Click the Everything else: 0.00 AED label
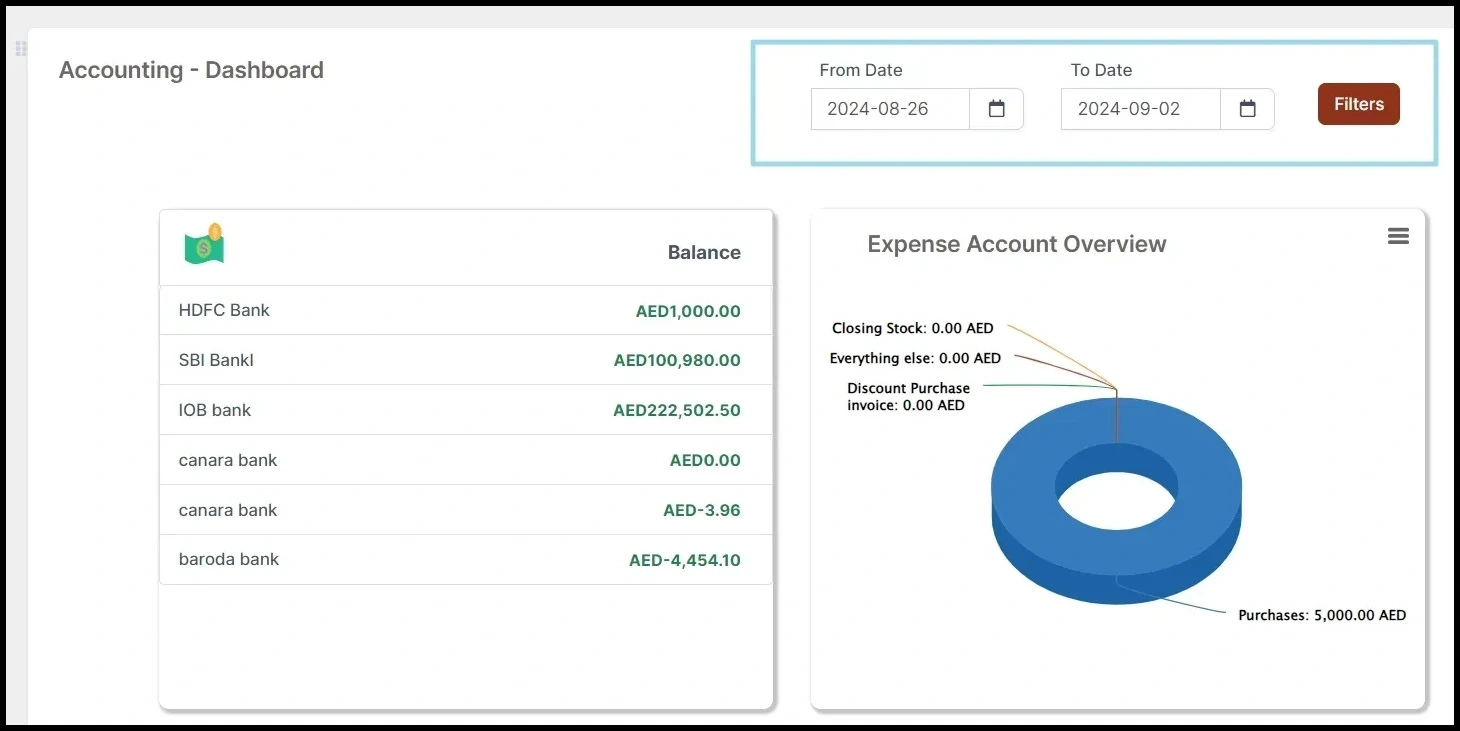 point(915,358)
